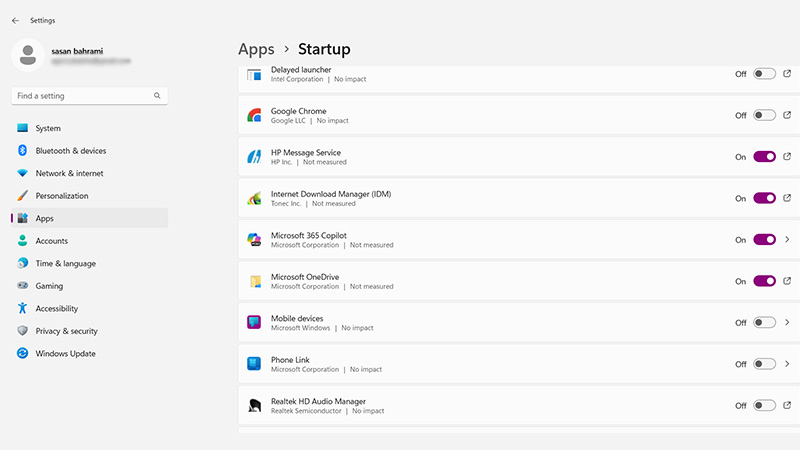Open Bluetooth & devices settings
Screen dimensions: 800x450
point(70,151)
